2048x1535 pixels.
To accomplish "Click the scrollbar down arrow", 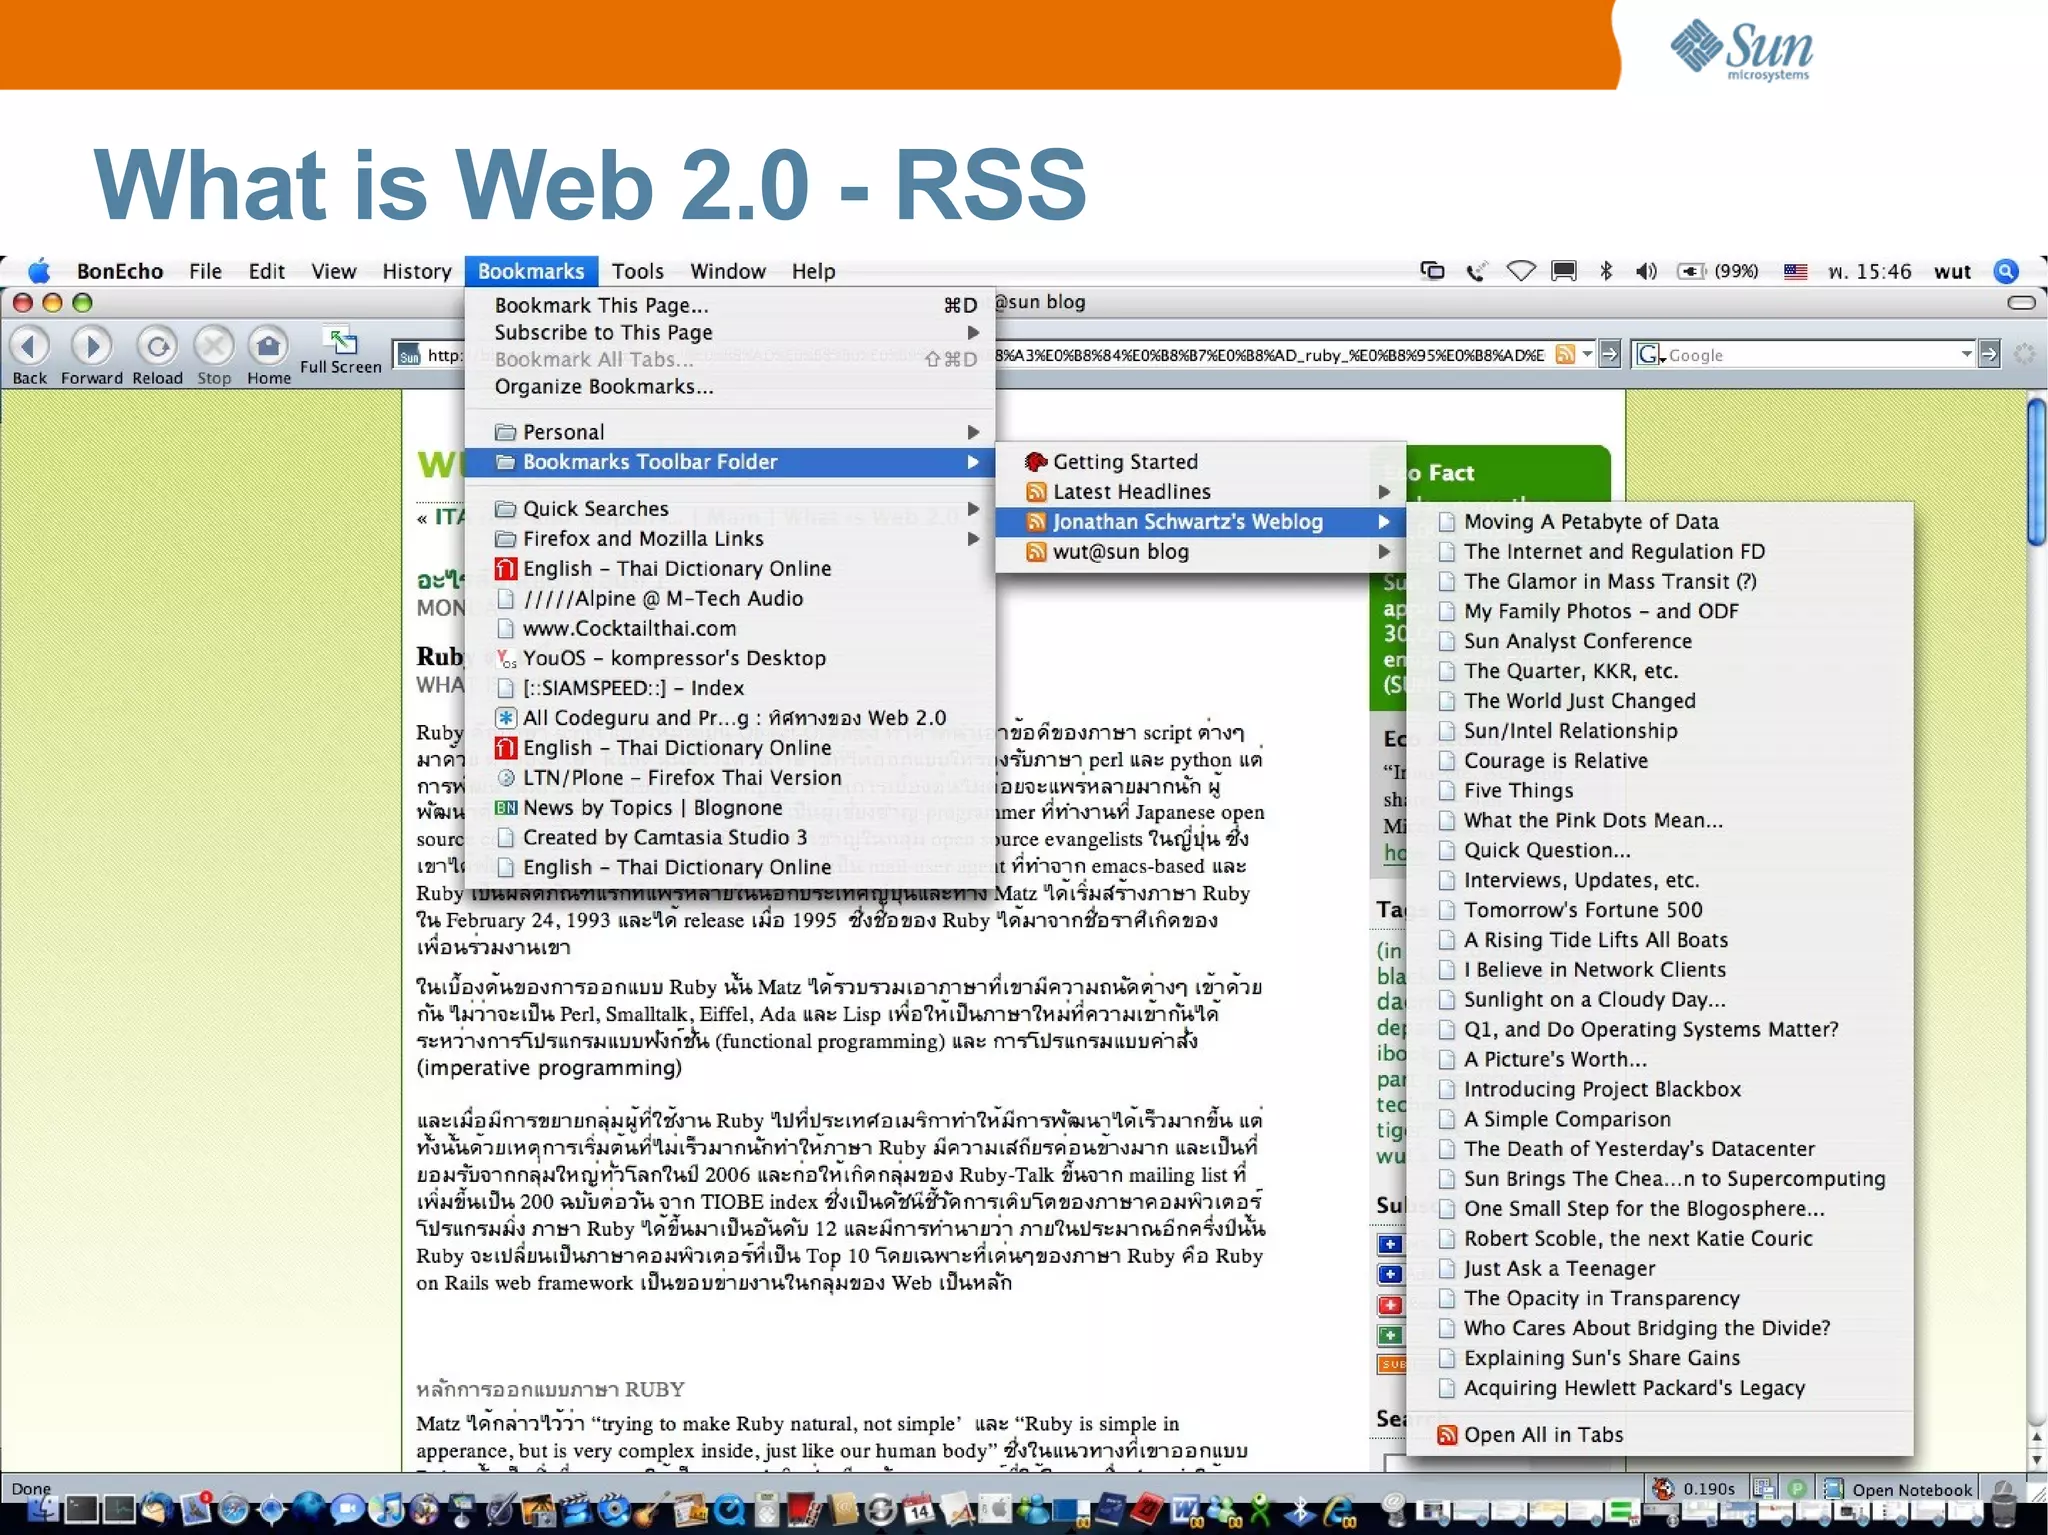I will pyautogui.click(x=2037, y=1460).
